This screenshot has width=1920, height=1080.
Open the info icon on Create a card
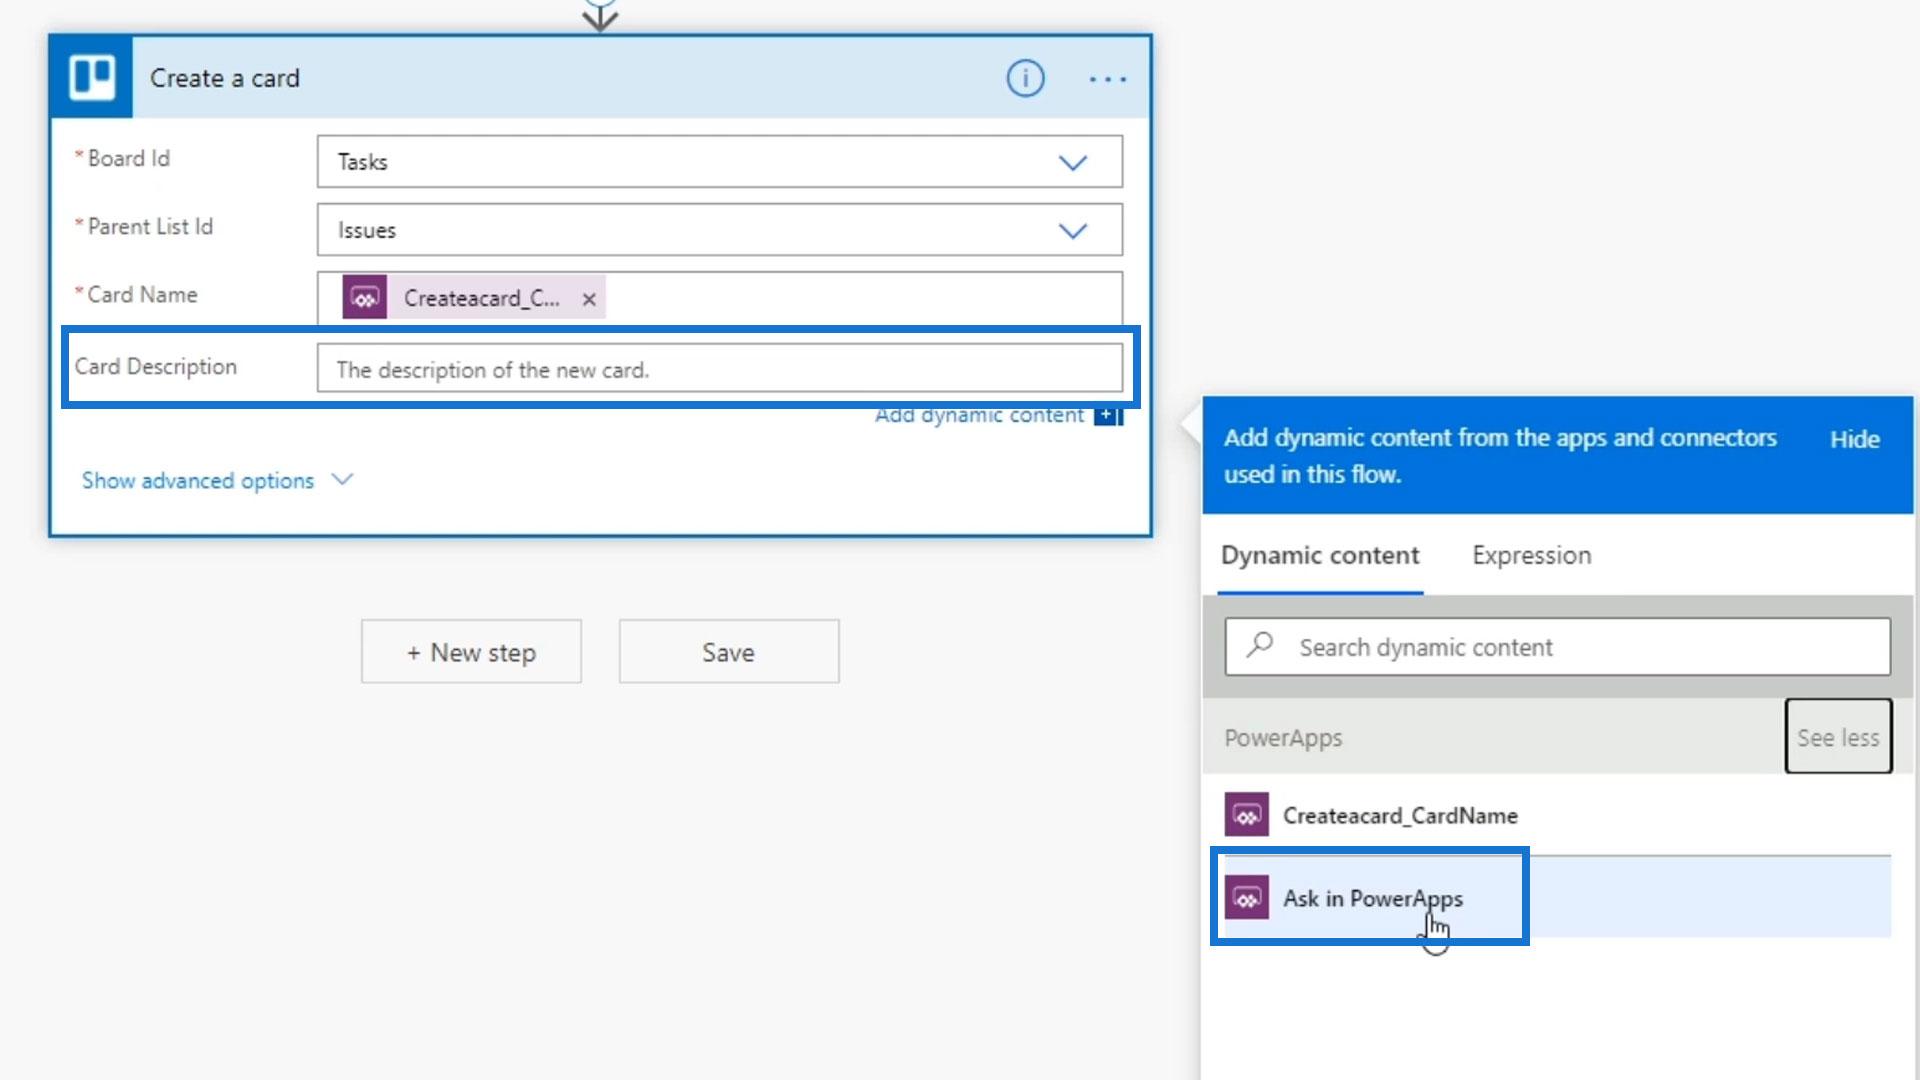click(x=1025, y=78)
